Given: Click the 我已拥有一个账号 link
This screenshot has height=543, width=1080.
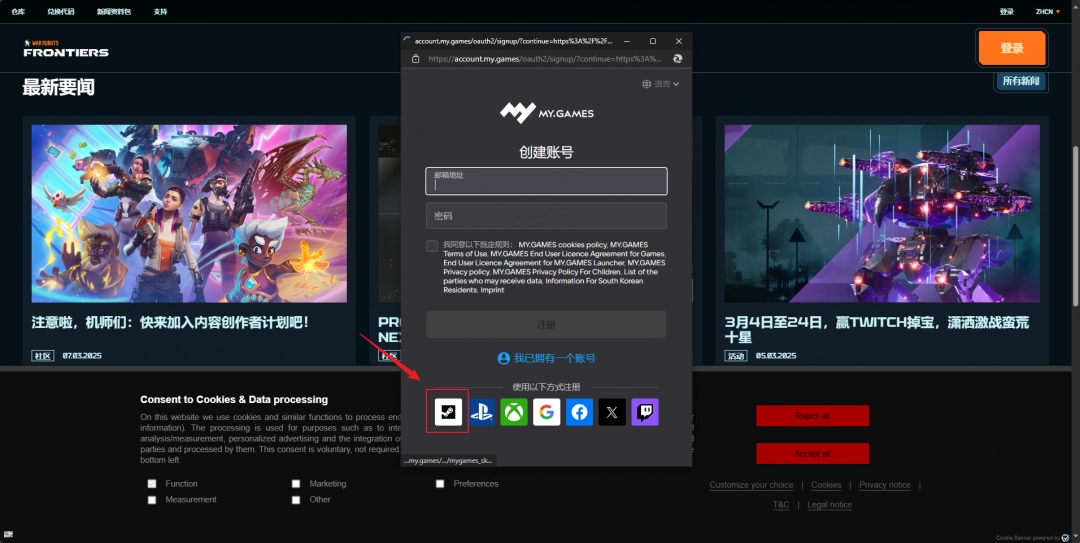Looking at the screenshot, I should (x=546, y=358).
